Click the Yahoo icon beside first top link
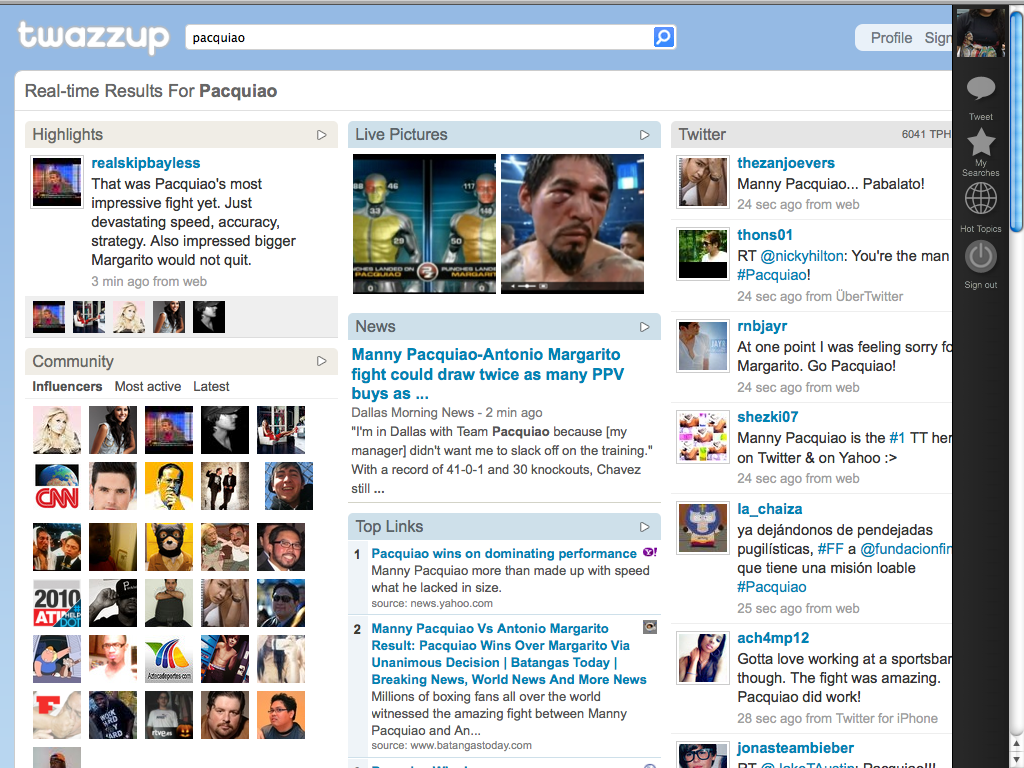 [650, 552]
